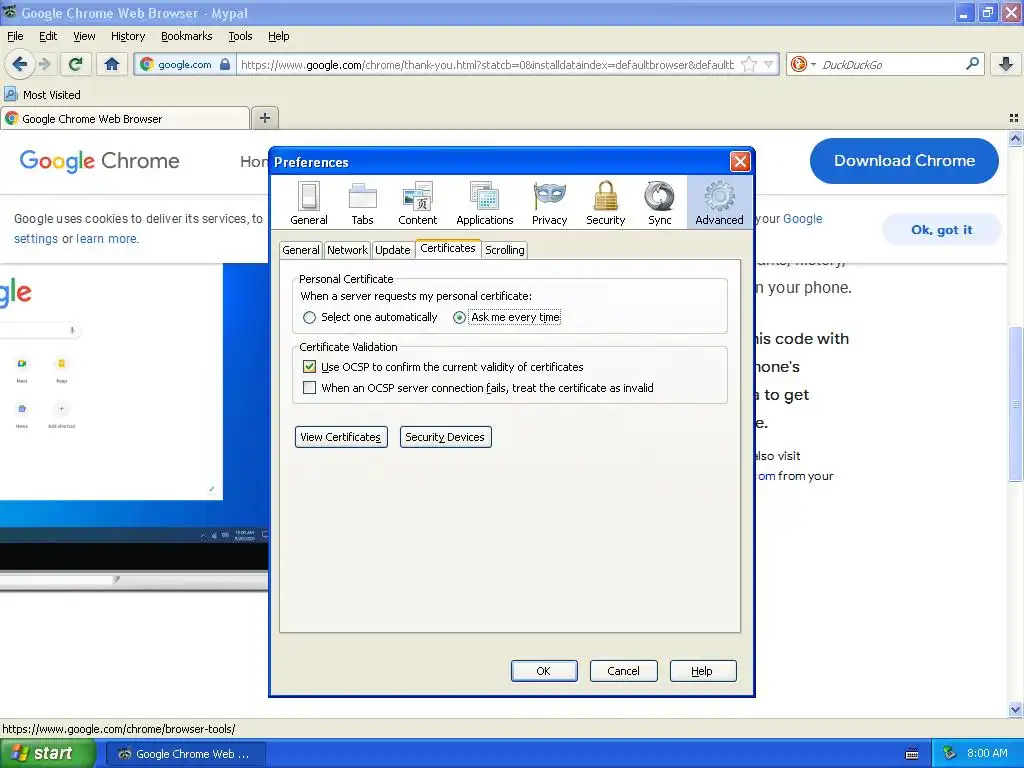
Task: Switch to the Update sub-tab
Action: click(392, 250)
